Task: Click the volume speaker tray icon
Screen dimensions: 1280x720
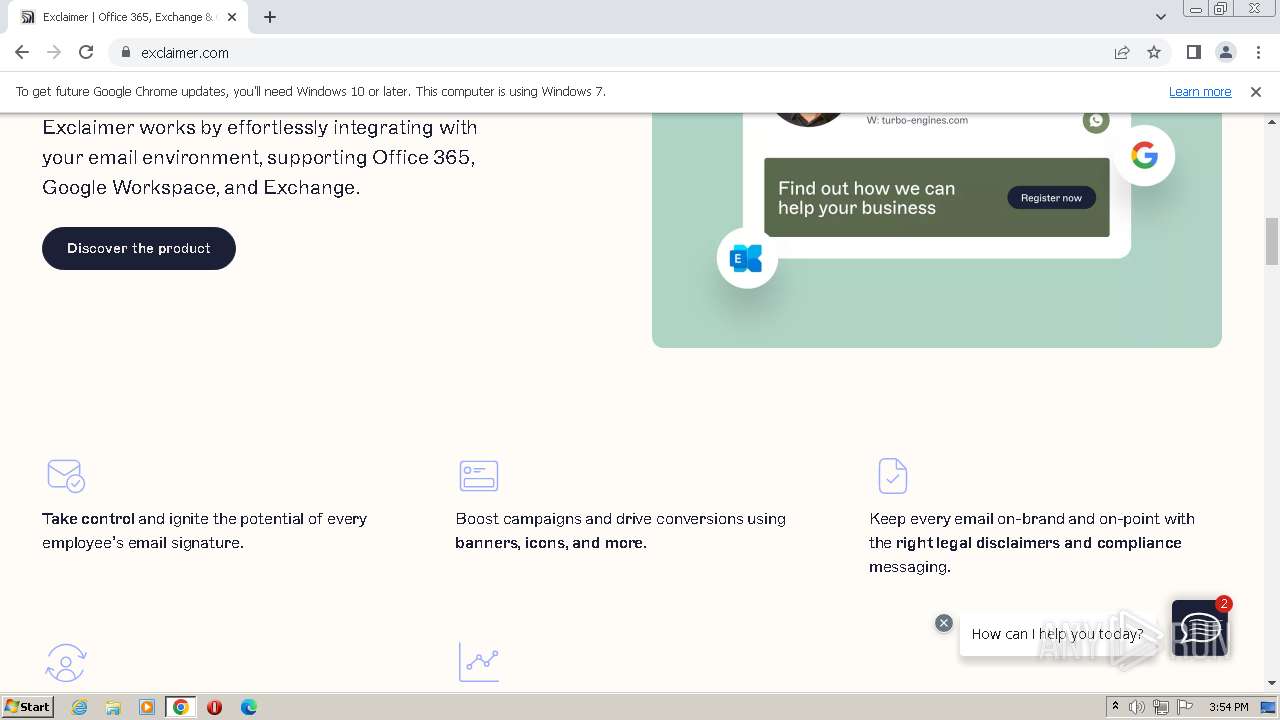Action: [x=1137, y=707]
